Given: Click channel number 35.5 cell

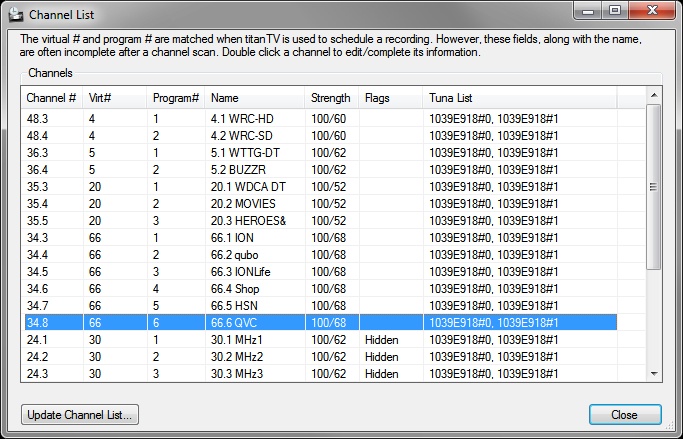Looking at the screenshot, I should click(x=37, y=221).
